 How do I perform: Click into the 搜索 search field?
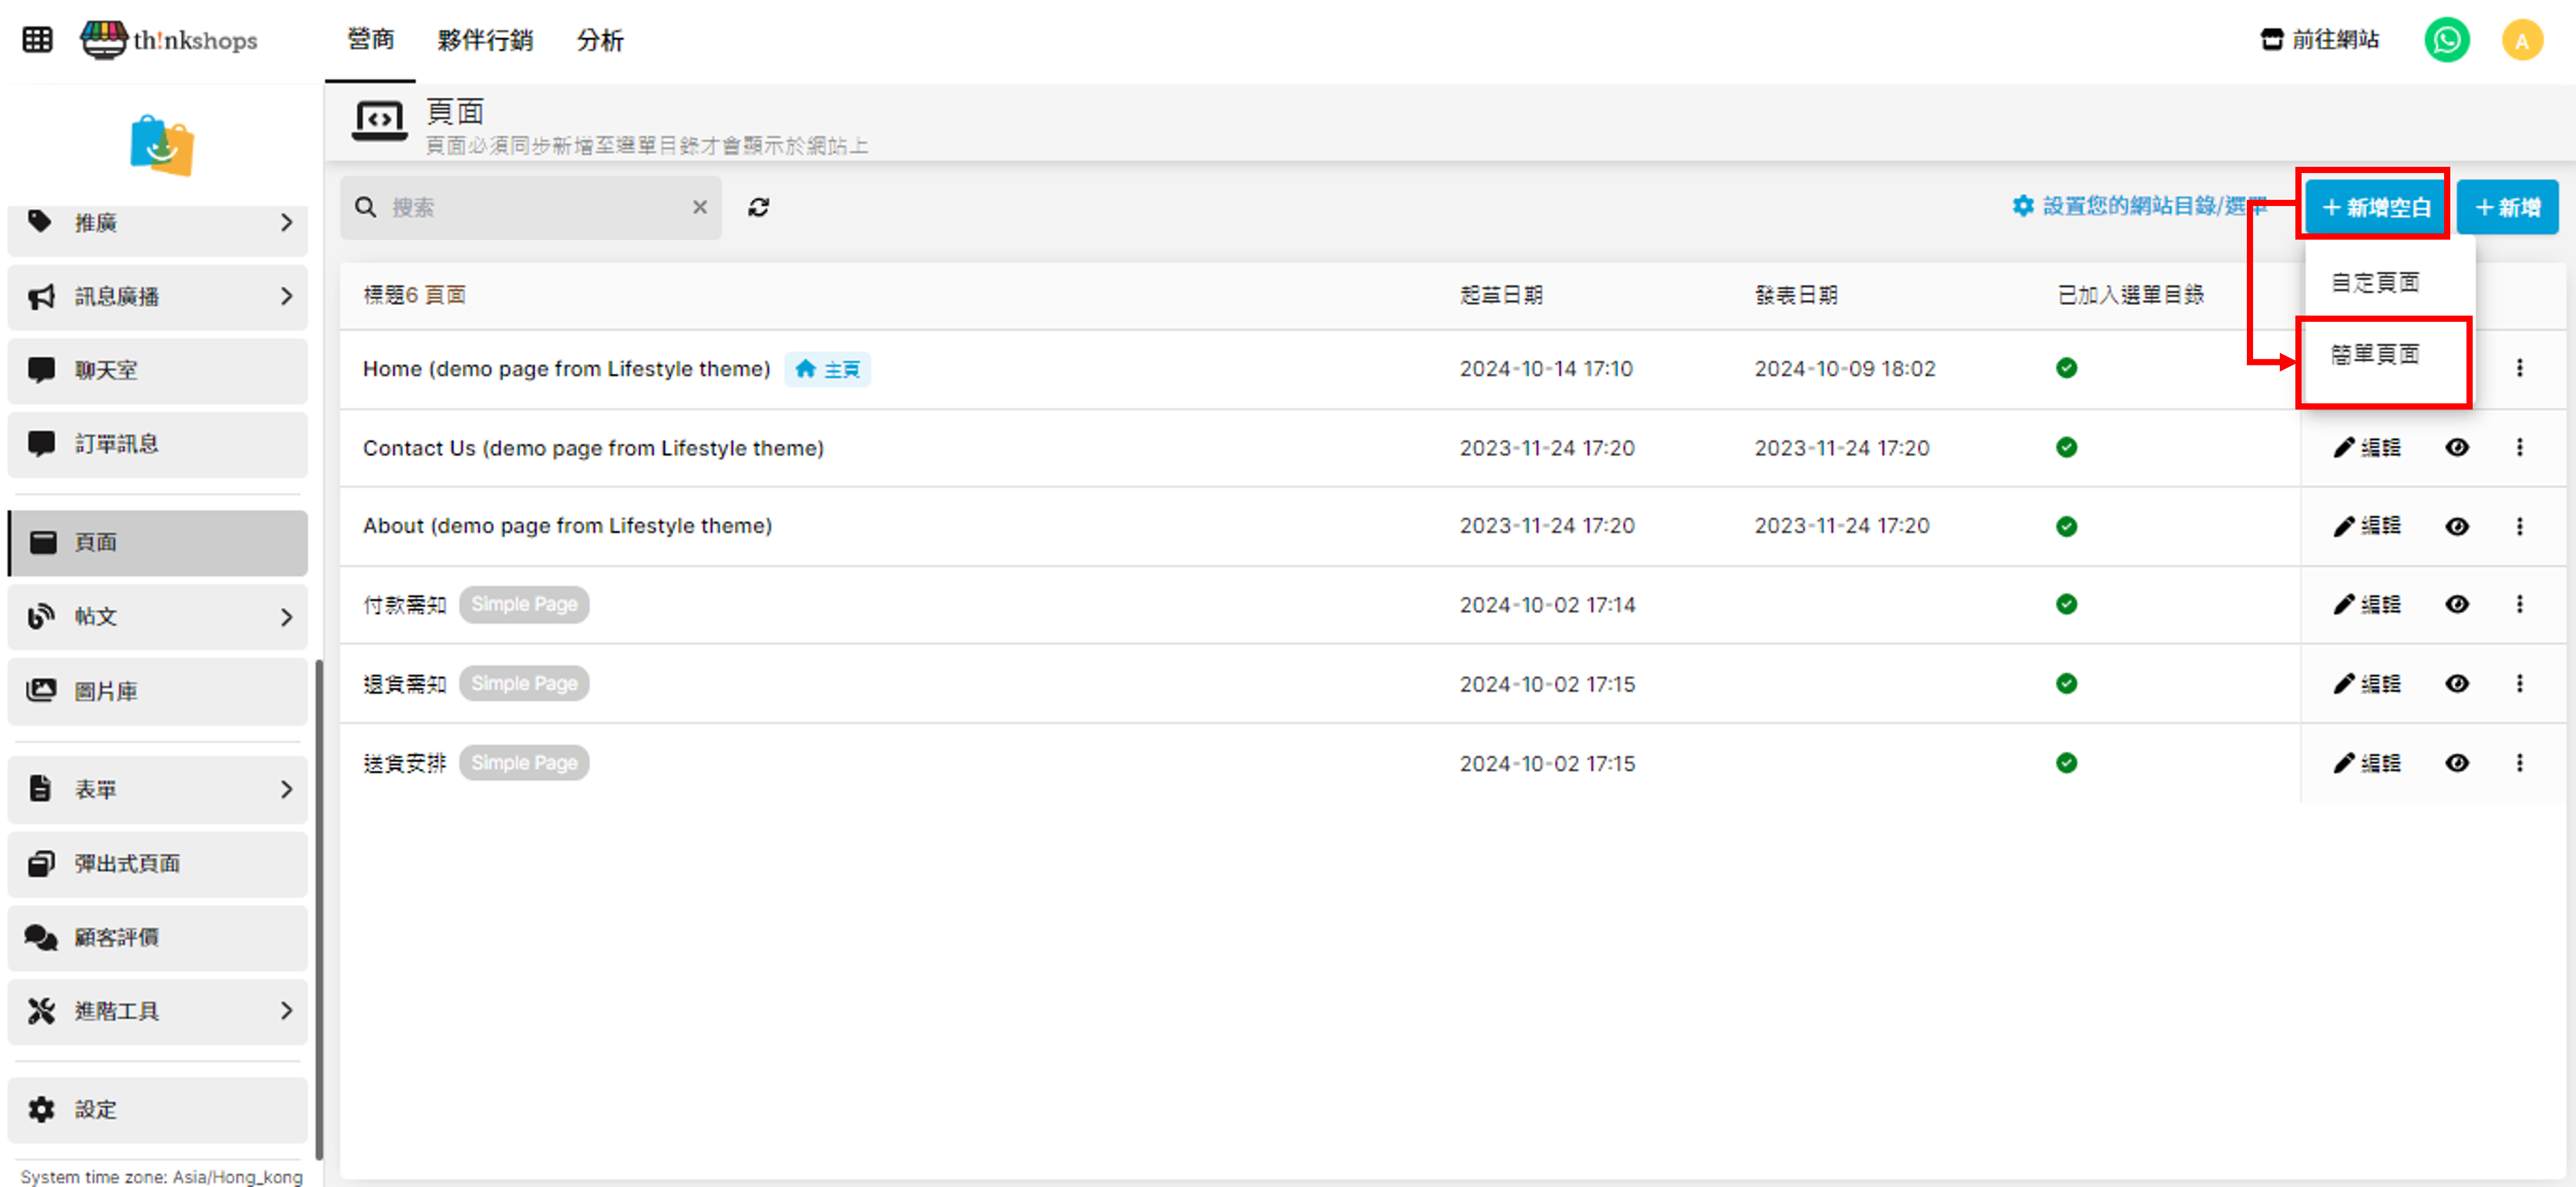tap(530, 207)
